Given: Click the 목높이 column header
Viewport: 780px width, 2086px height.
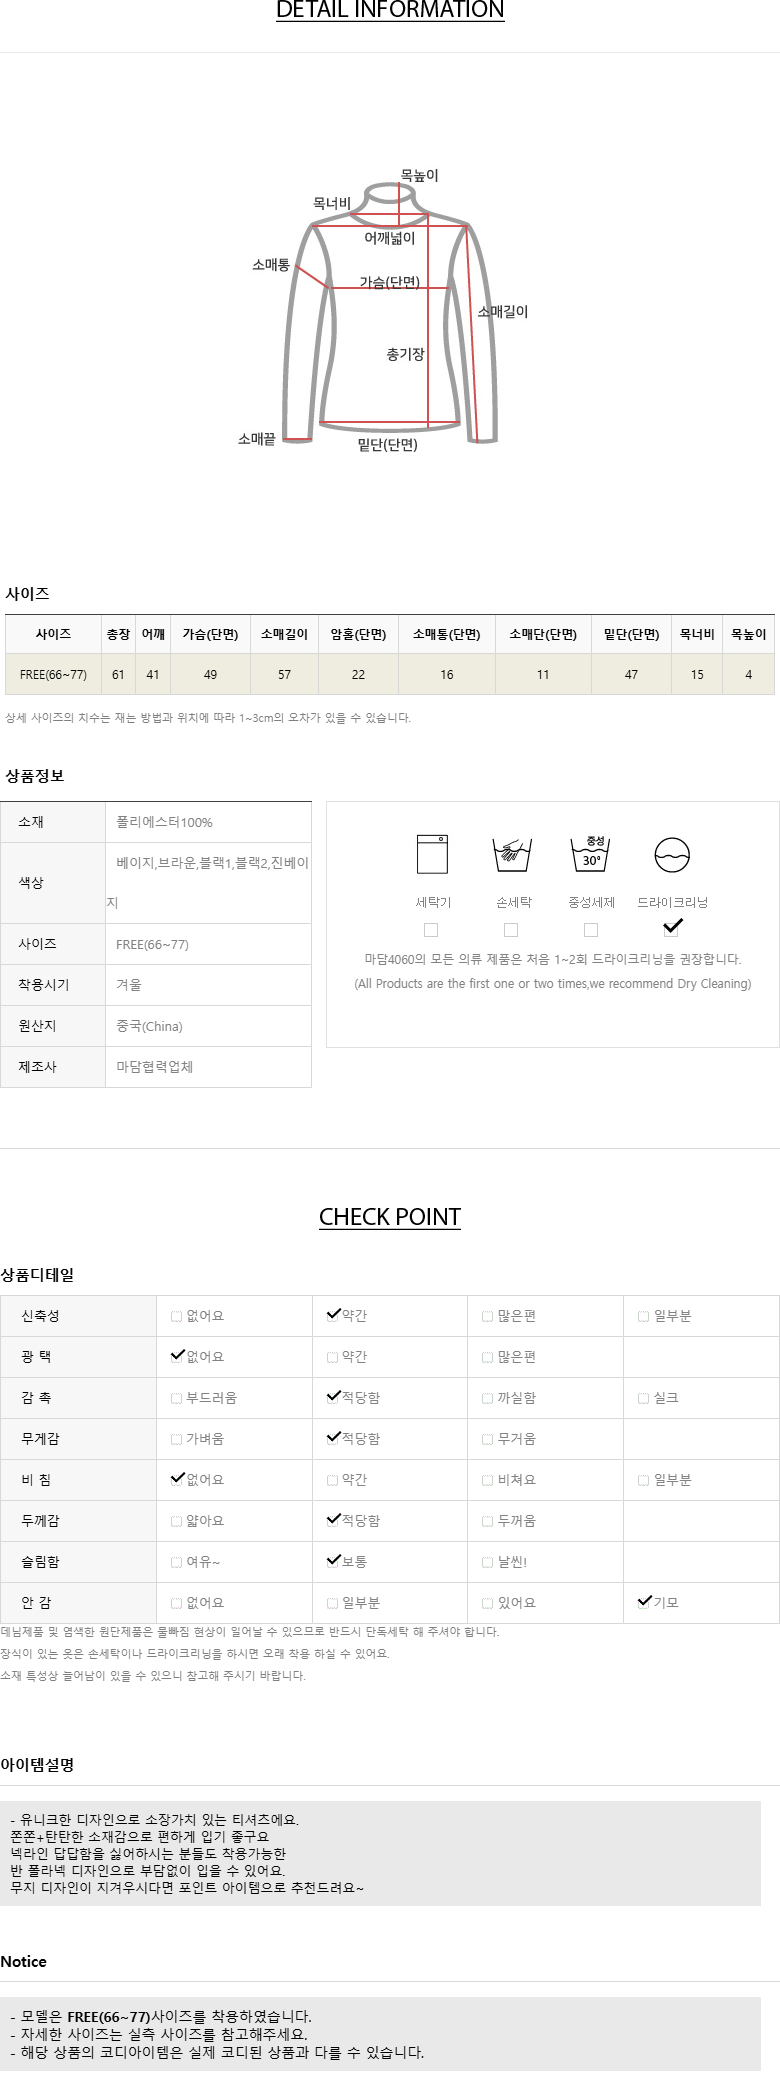Looking at the screenshot, I should tap(748, 634).
